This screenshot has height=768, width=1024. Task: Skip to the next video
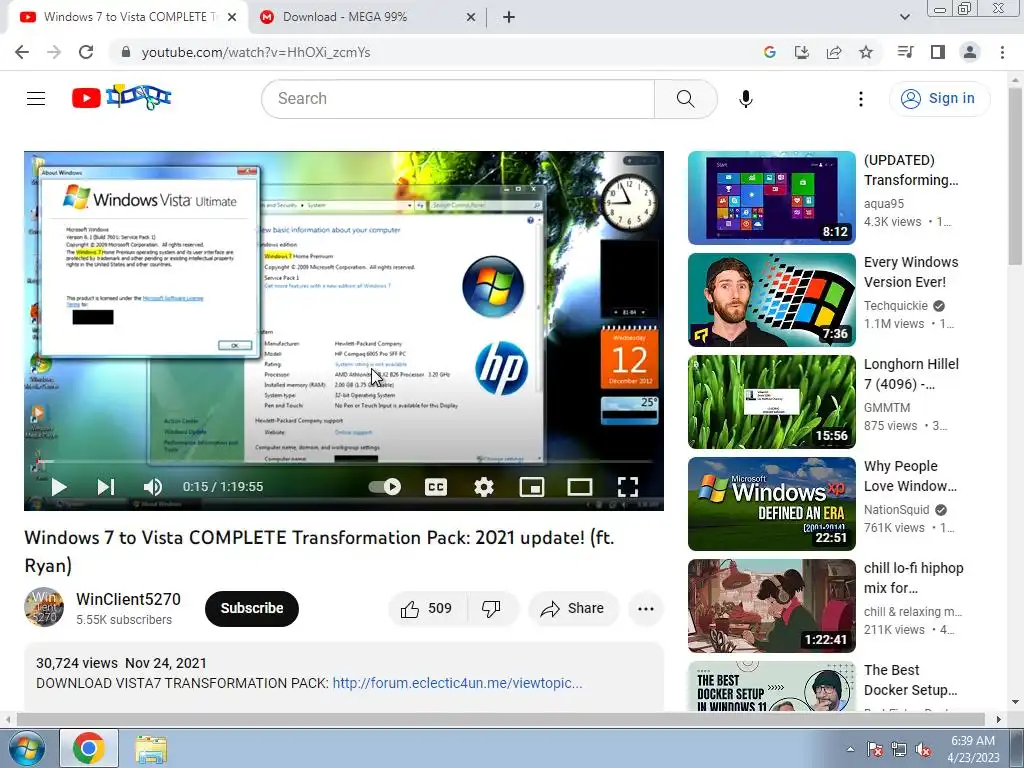pos(106,487)
